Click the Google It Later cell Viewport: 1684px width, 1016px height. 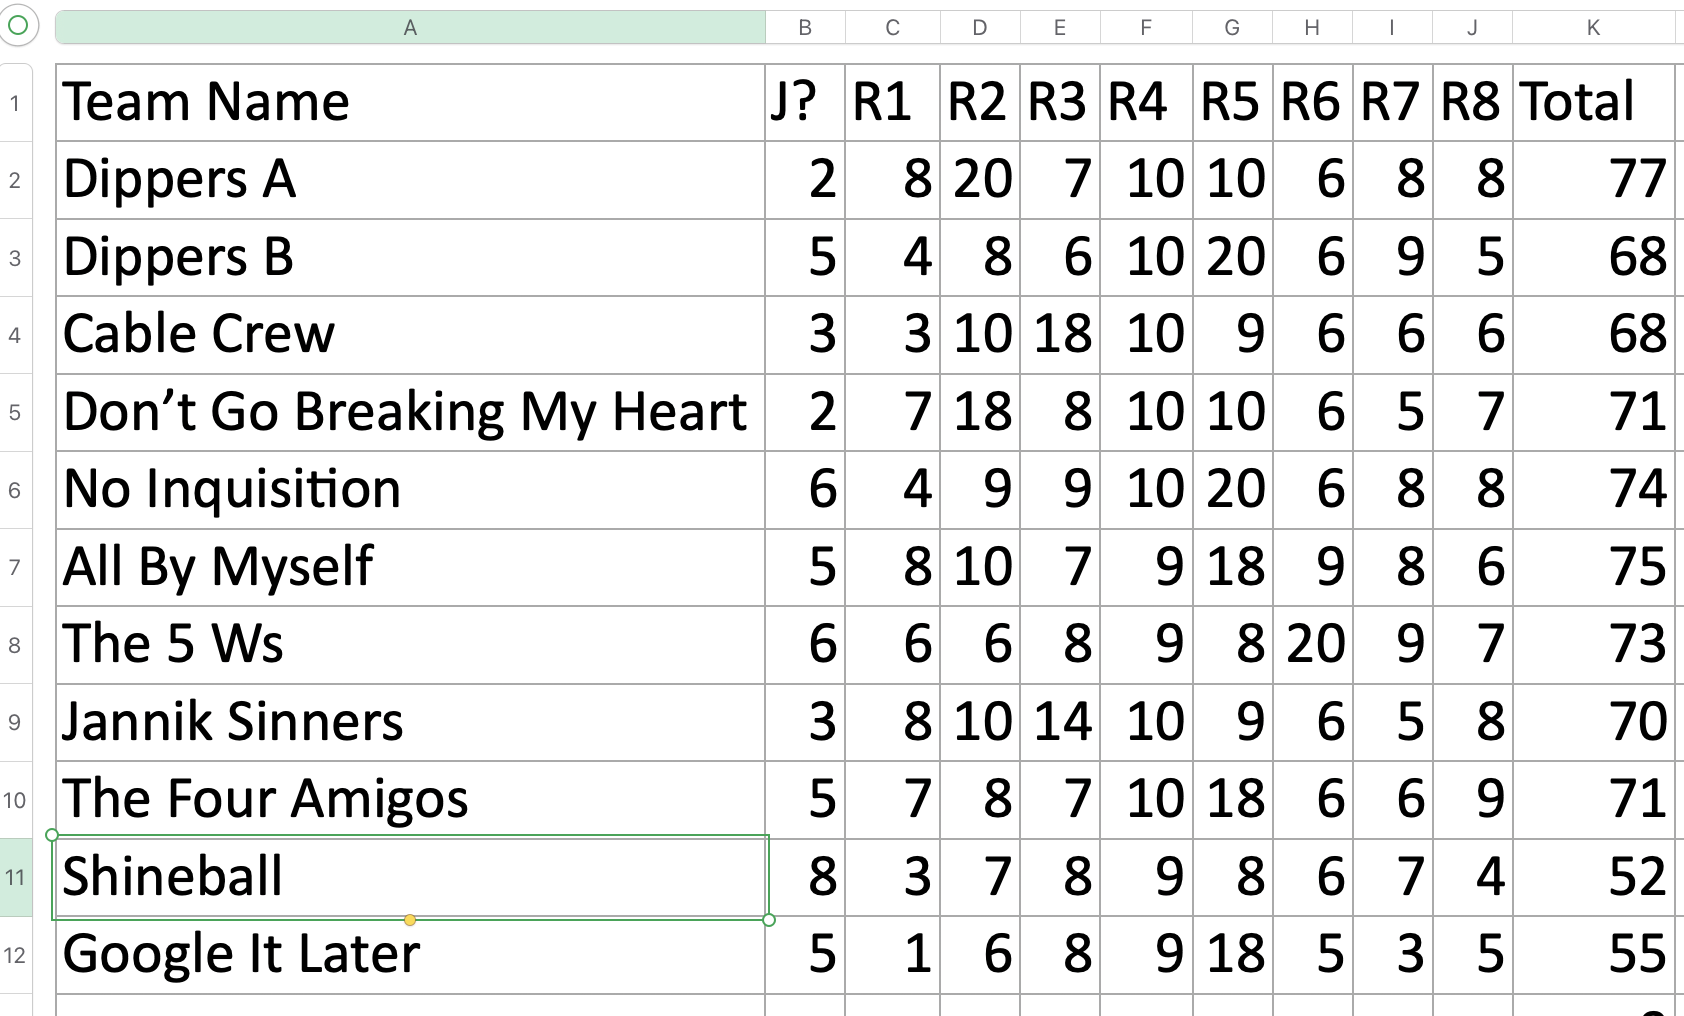410,955
